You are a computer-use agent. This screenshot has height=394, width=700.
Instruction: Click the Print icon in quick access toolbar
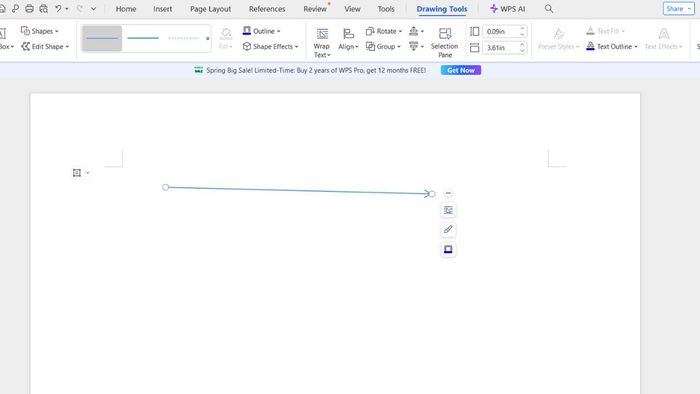pos(29,8)
